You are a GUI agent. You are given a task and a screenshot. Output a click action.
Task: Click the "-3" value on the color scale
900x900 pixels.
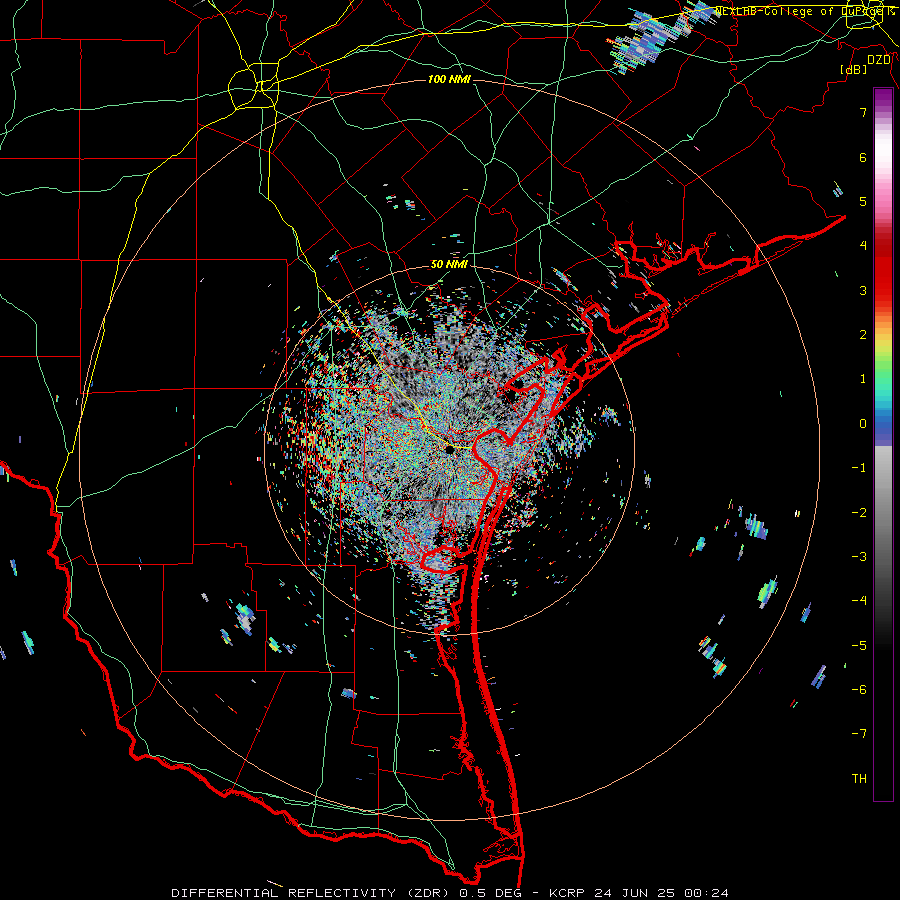(x=859, y=557)
